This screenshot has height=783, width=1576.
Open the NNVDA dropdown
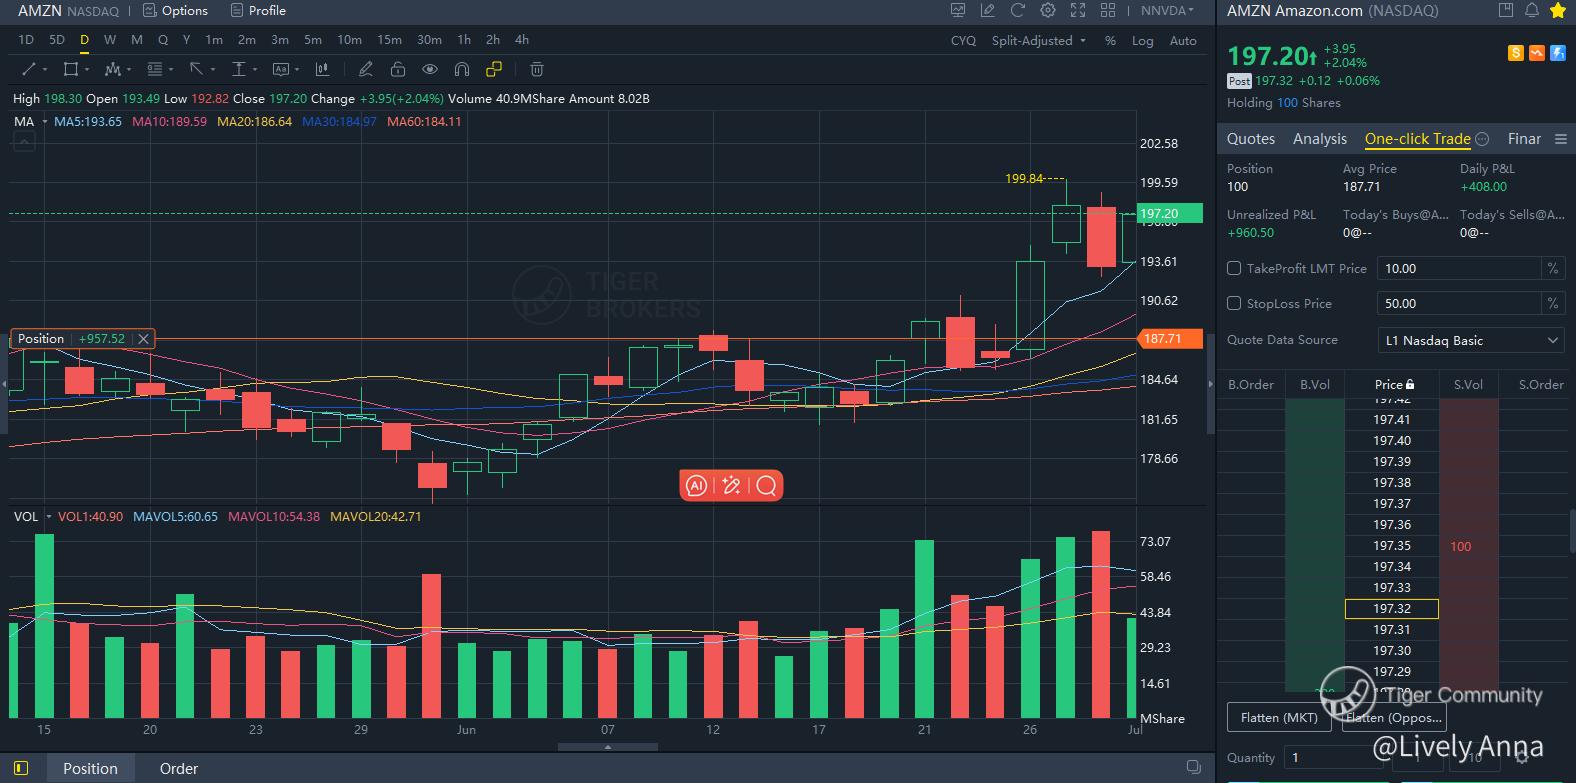(1167, 10)
